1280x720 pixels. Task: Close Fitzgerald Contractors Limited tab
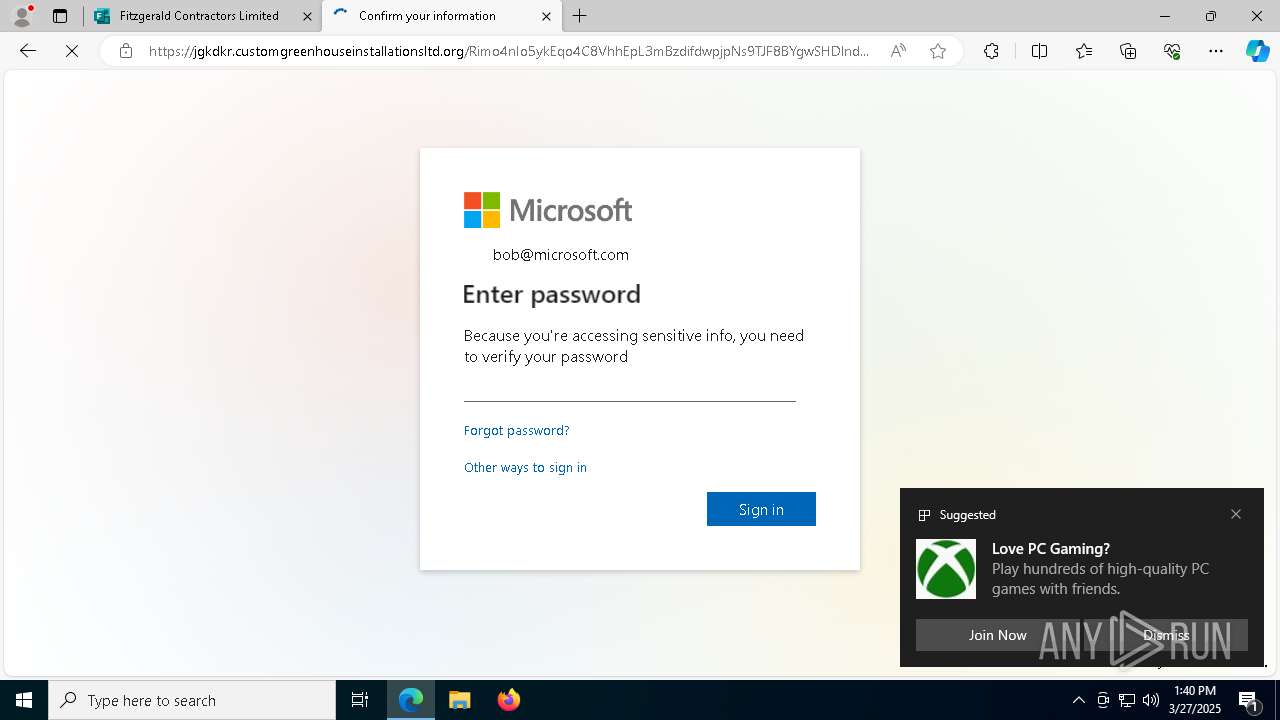(x=307, y=16)
